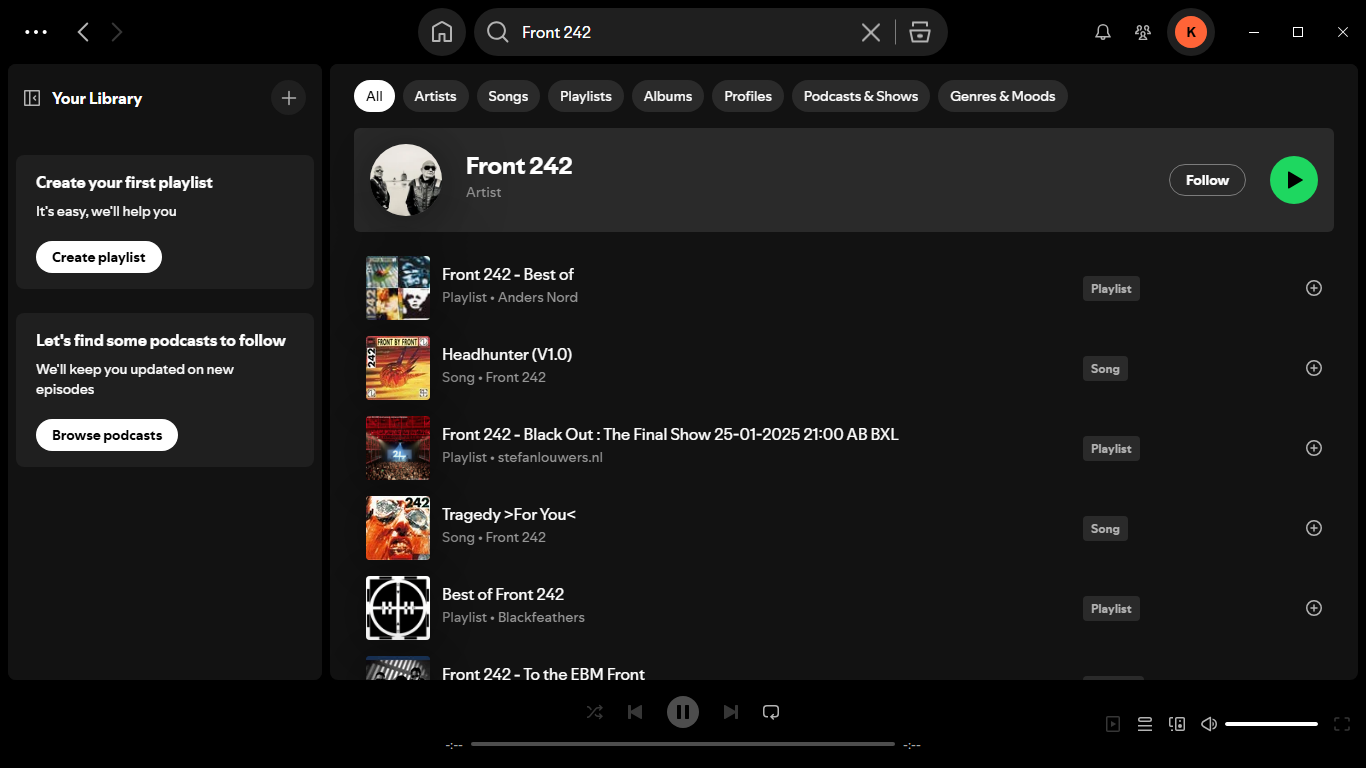
Task: Open the K user profile menu
Action: click(x=1191, y=32)
